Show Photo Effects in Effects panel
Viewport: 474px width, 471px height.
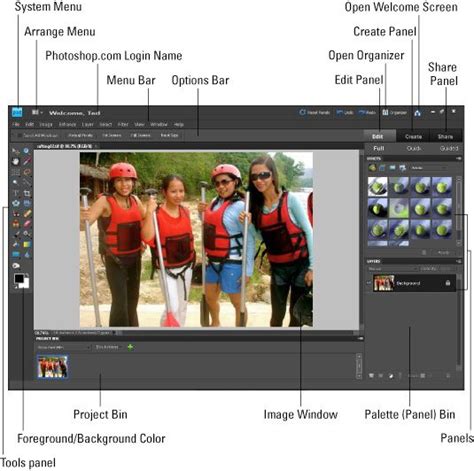393,168
